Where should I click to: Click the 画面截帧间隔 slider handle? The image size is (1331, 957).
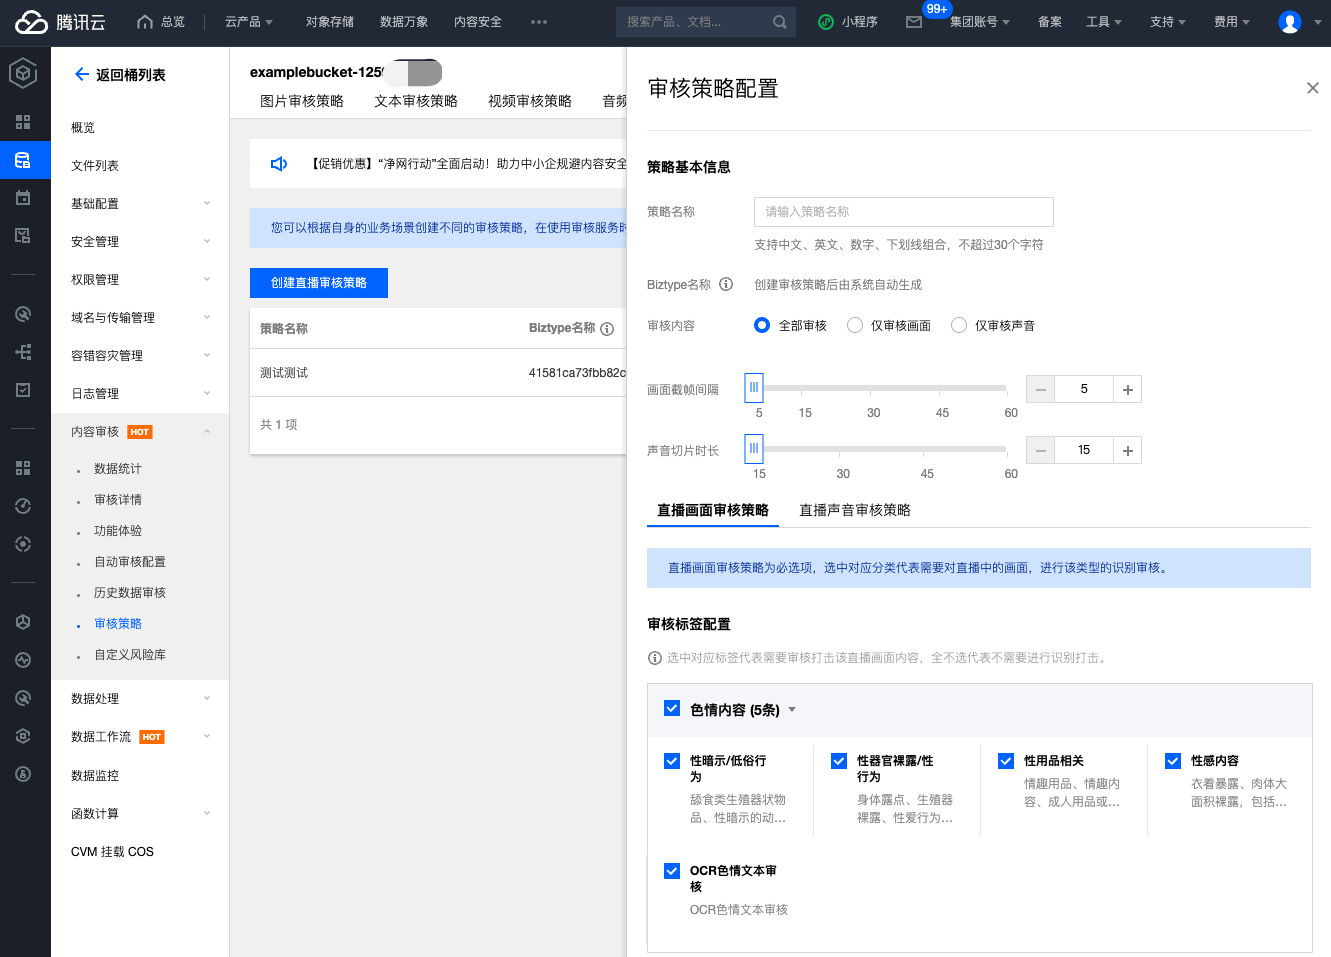(754, 387)
